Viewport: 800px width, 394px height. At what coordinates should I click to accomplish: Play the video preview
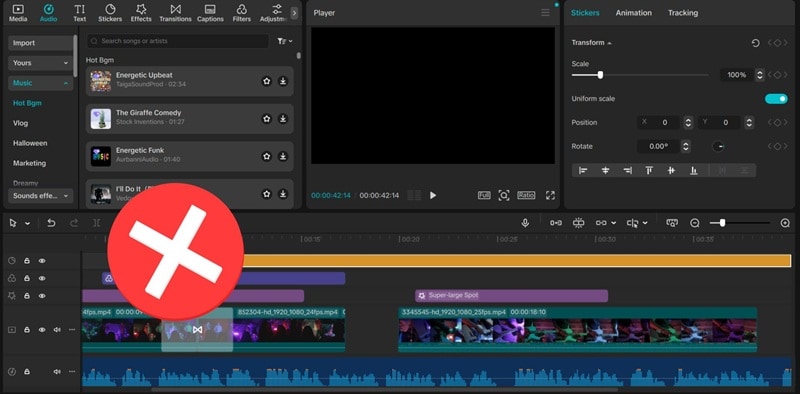pyautogui.click(x=433, y=195)
